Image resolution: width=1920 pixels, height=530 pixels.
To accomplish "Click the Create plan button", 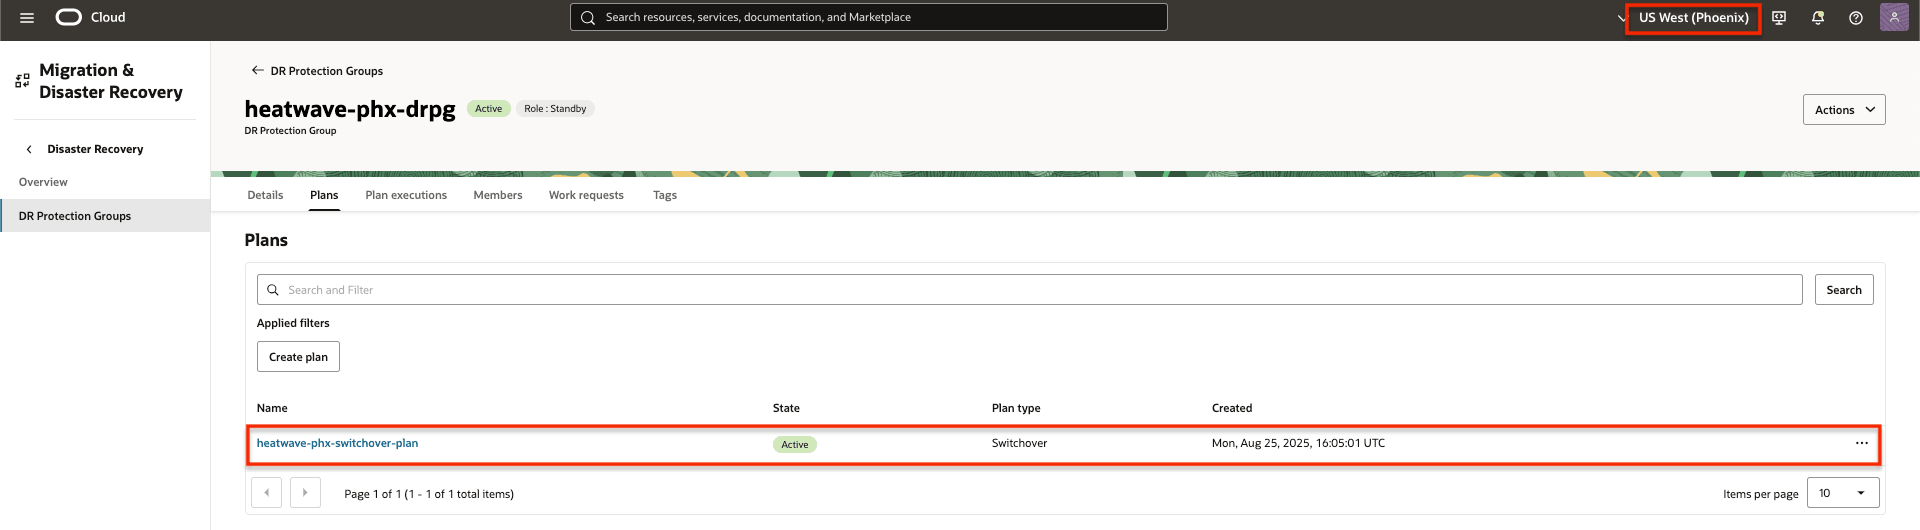I will coord(298,357).
